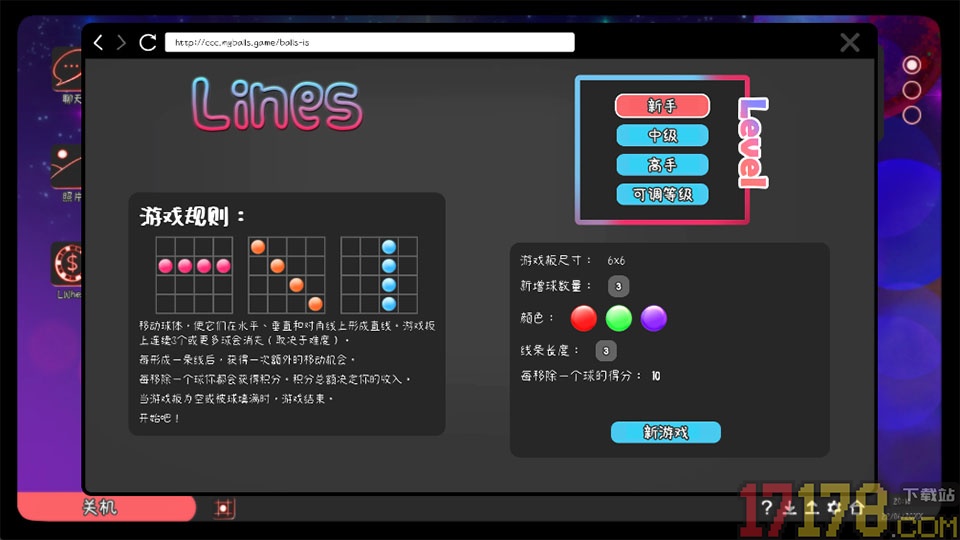Open the Lines game taskbar icon

(224, 508)
